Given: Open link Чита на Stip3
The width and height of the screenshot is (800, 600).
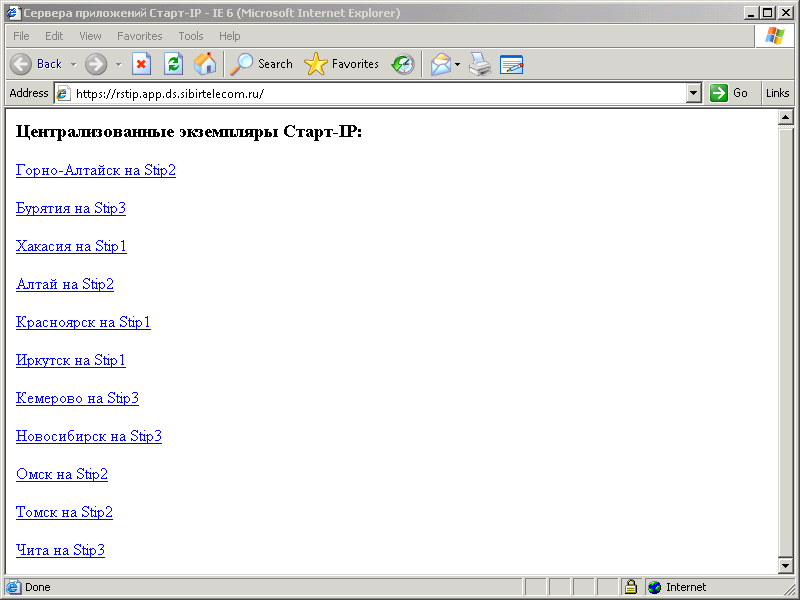Looking at the screenshot, I should pos(60,550).
